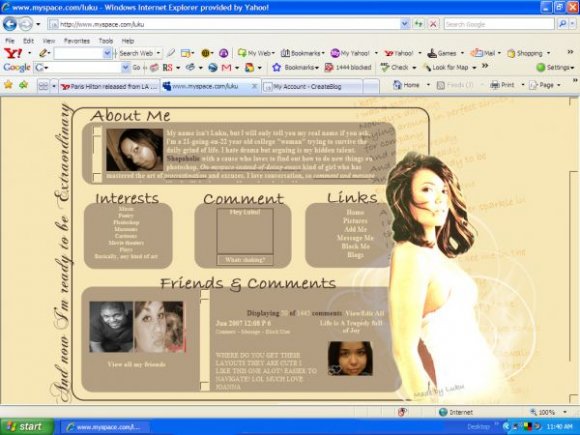580x435 pixels.
Task: Click the browser Forward arrow button
Action: pos(26,24)
